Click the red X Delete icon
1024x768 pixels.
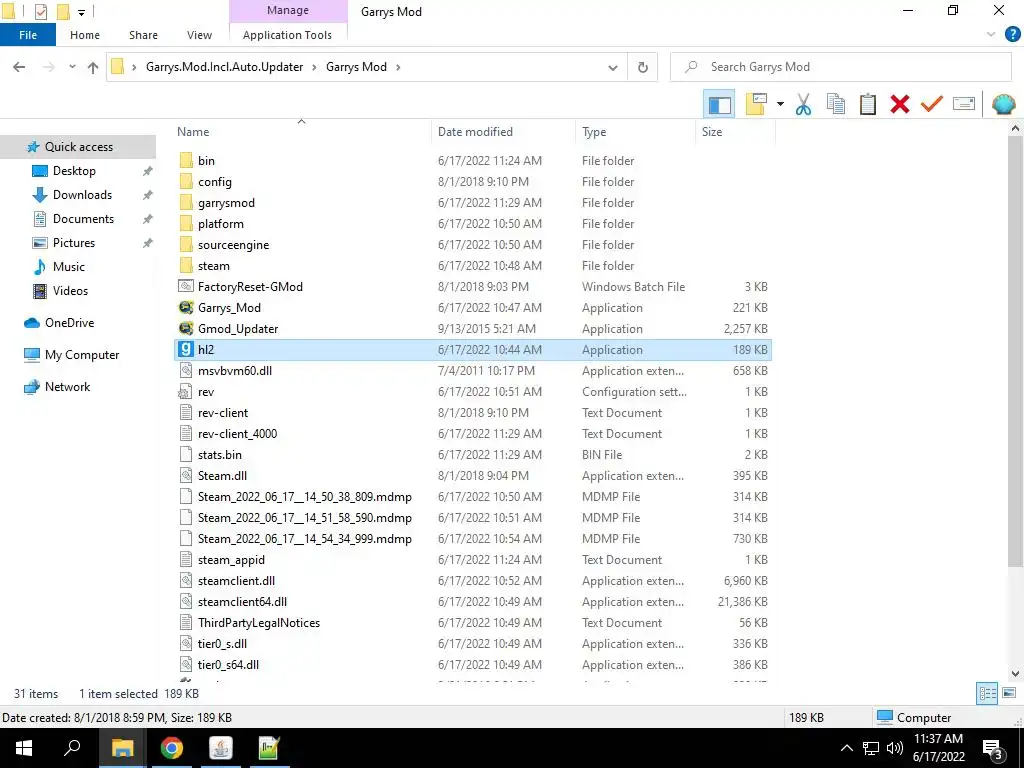click(899, 104)
